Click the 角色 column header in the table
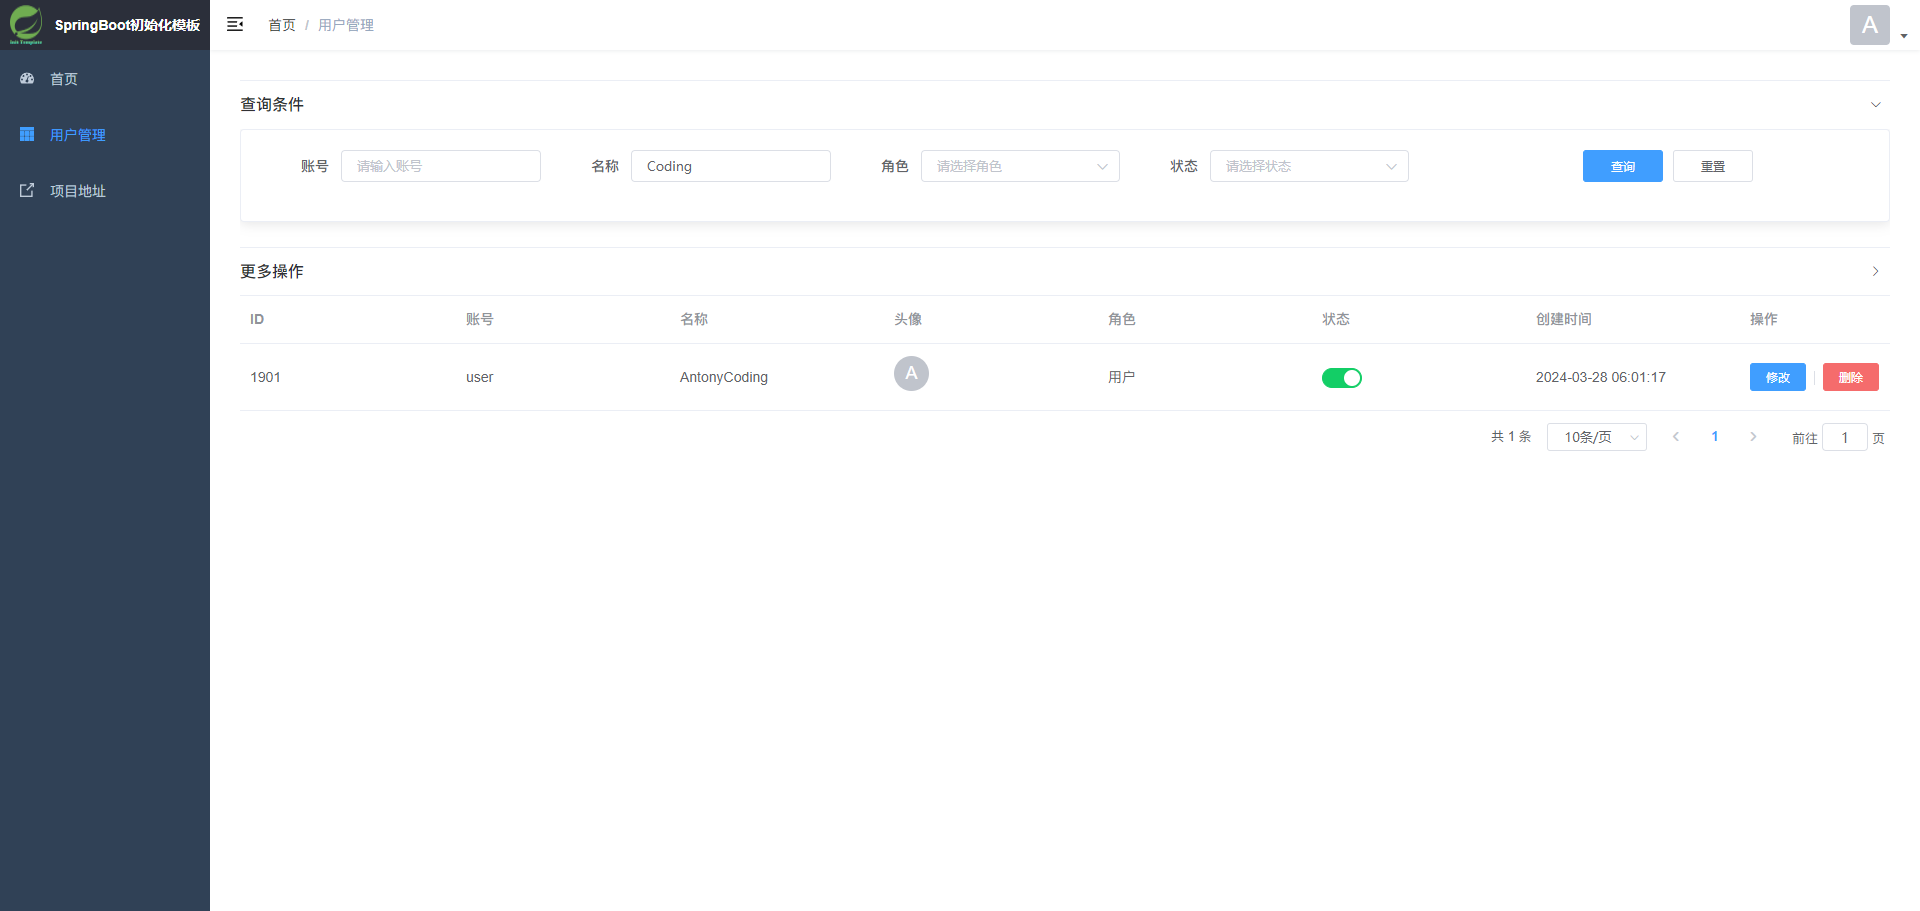Viewport: 1920px width, 911px height. [1122, 319]
